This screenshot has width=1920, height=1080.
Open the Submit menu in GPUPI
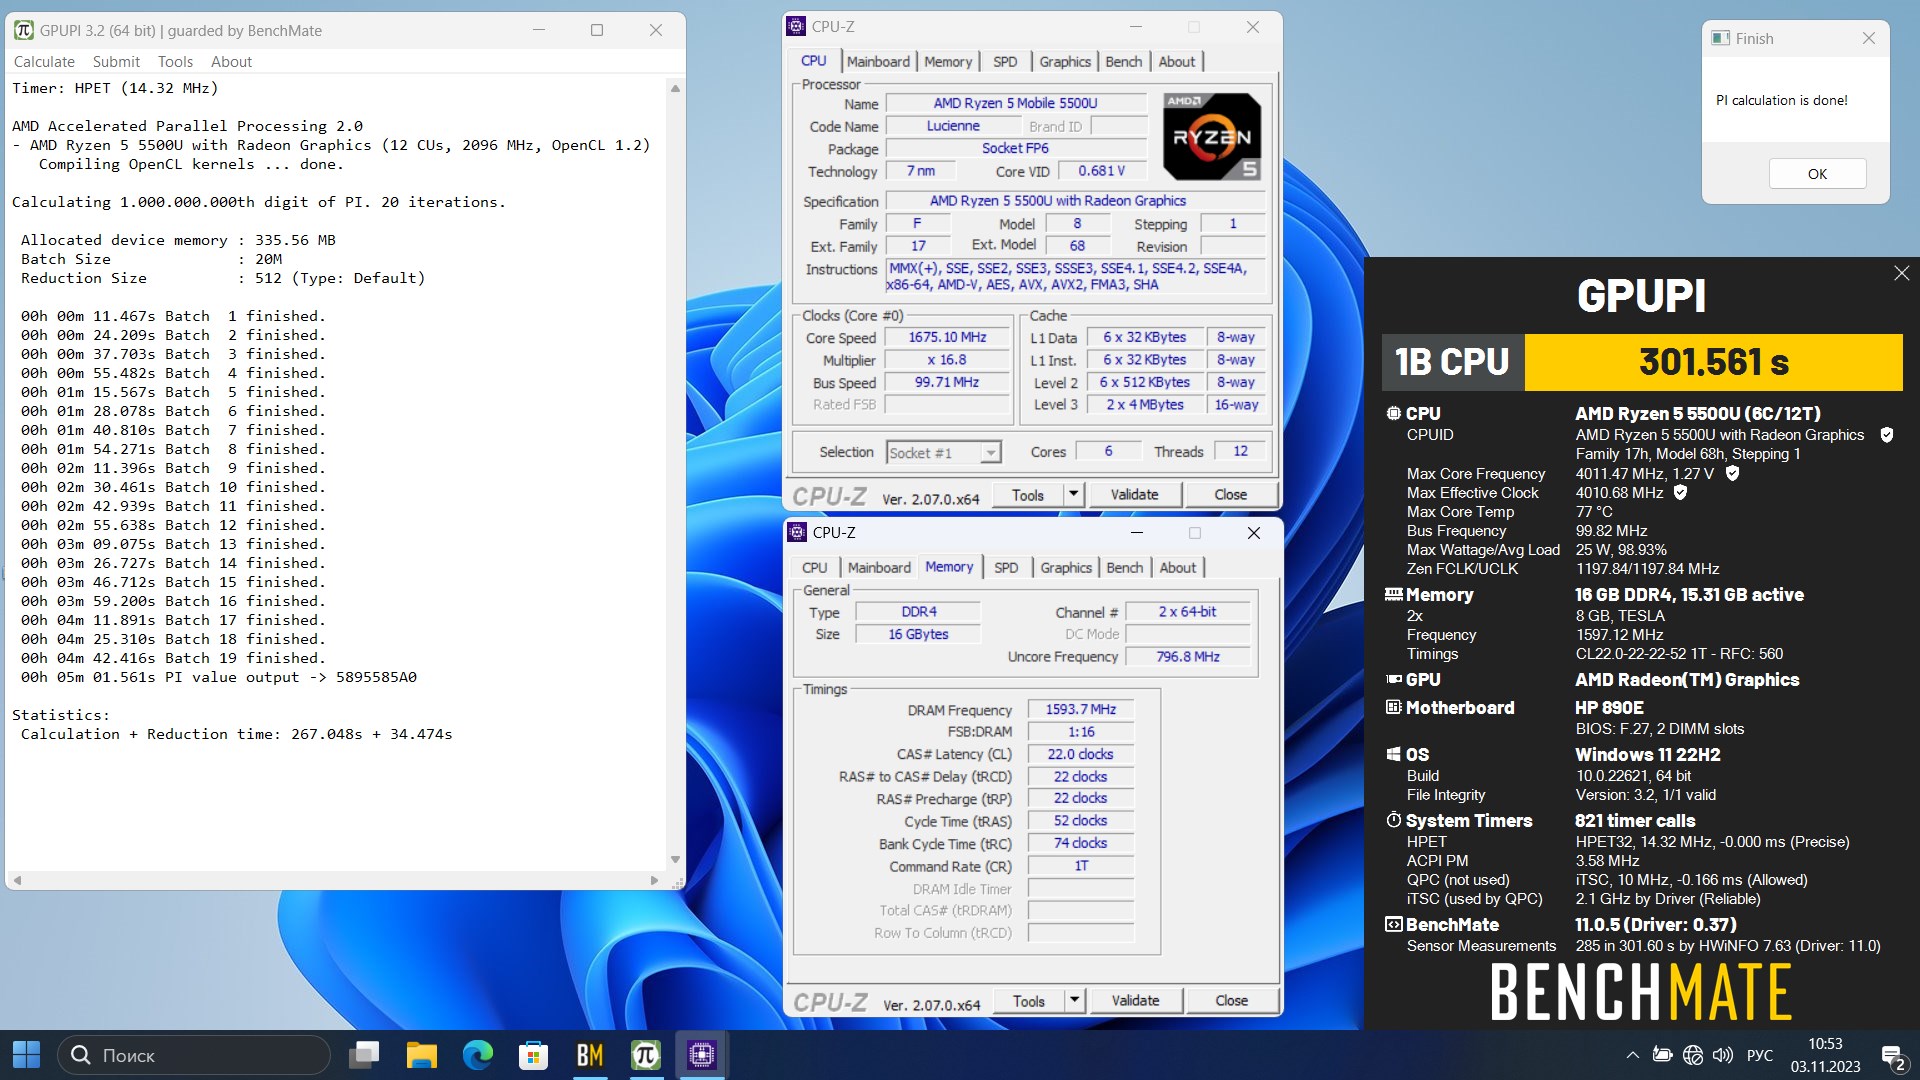116,61
